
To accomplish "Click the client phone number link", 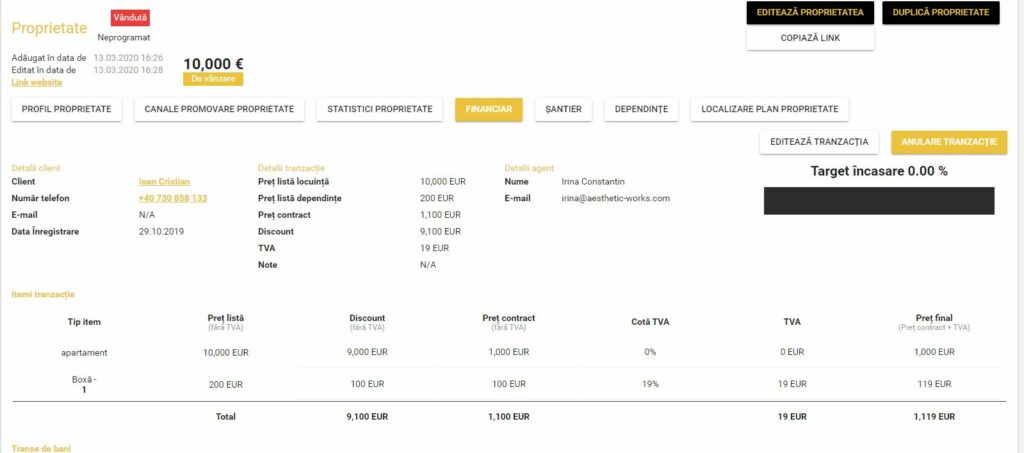I will pyautogui.click(x=172, y=198).
